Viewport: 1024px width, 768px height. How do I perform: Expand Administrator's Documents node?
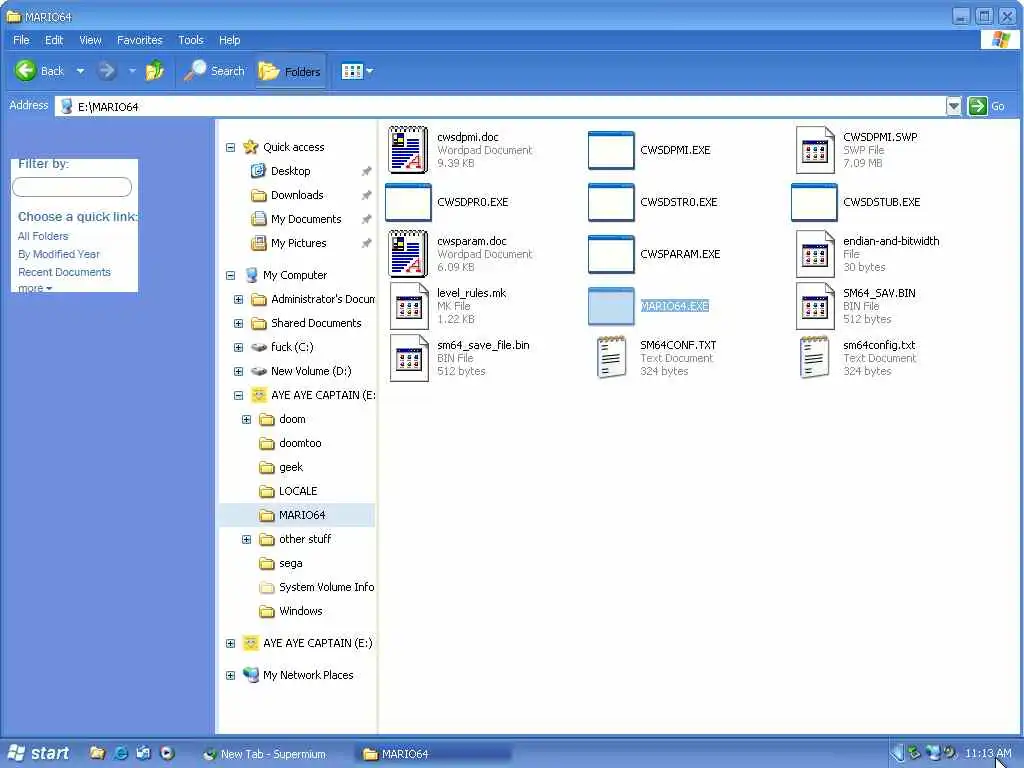pos(238,300)
